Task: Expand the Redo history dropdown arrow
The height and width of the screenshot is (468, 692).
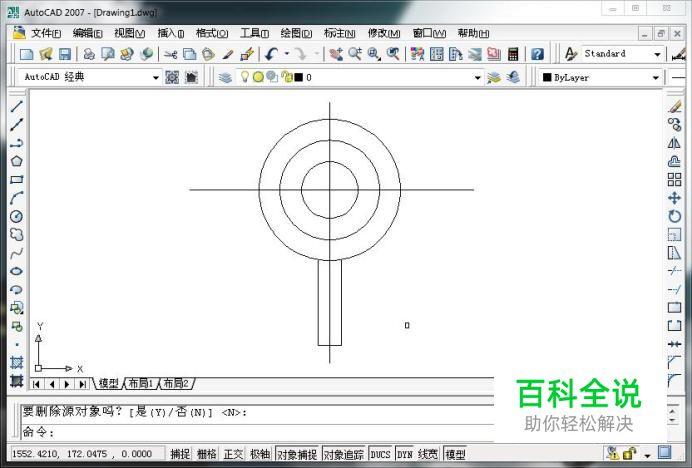Action: pos(316,54)
